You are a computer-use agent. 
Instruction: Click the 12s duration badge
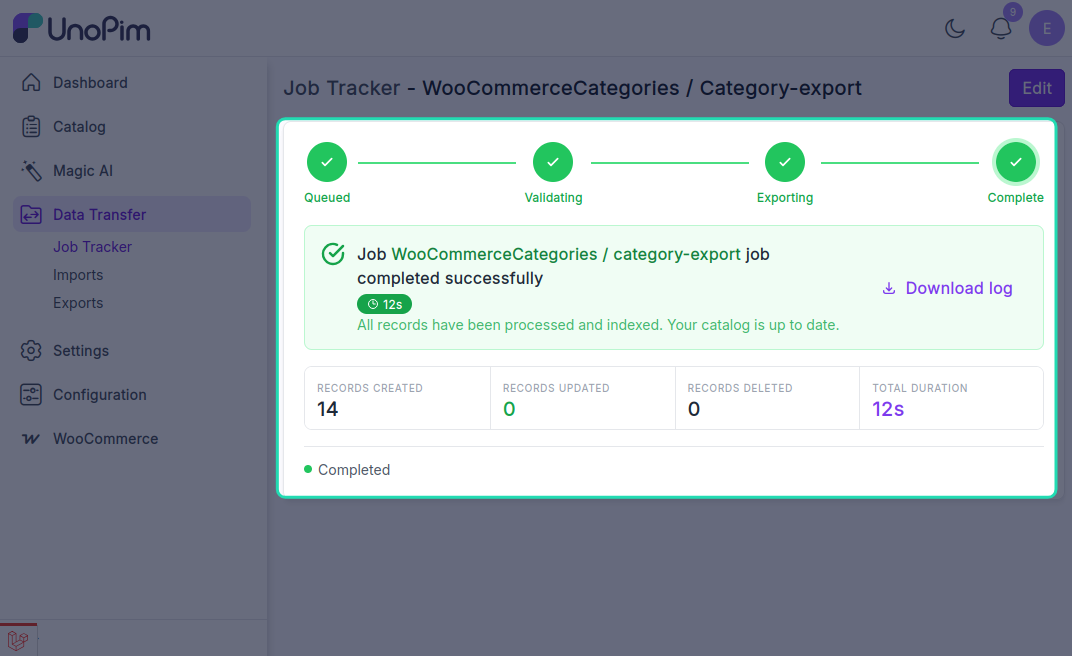(384, 304)
